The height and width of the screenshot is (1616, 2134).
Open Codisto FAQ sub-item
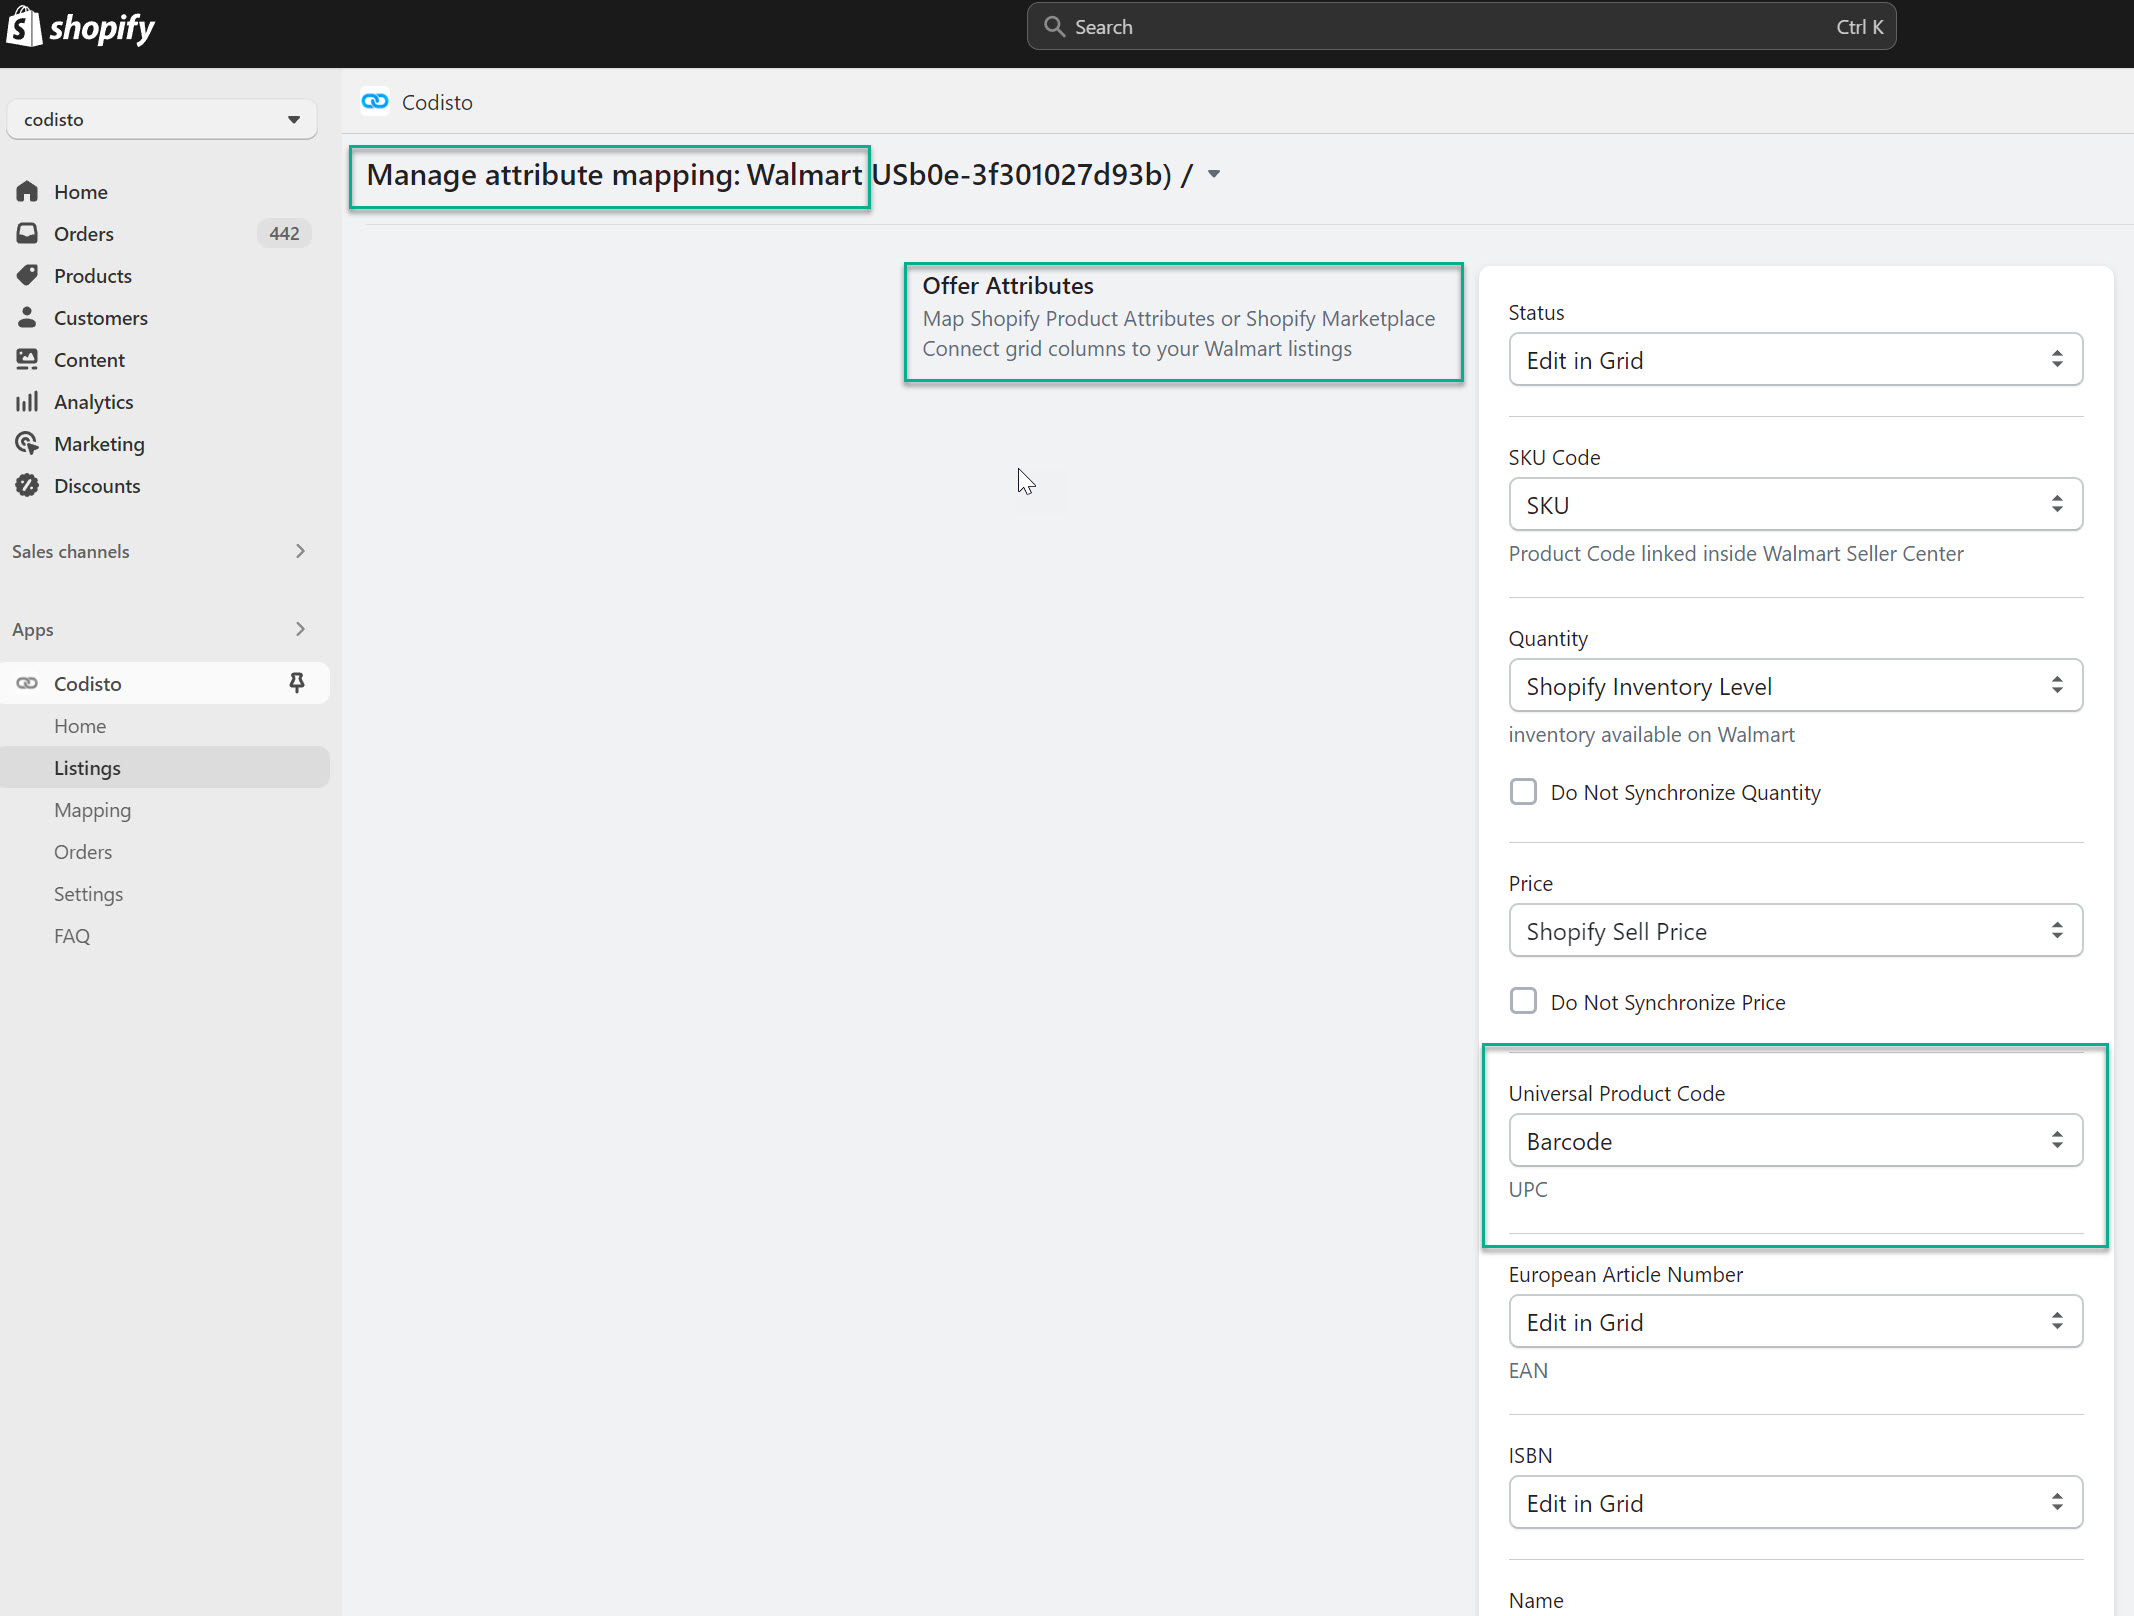click(72, 935)
